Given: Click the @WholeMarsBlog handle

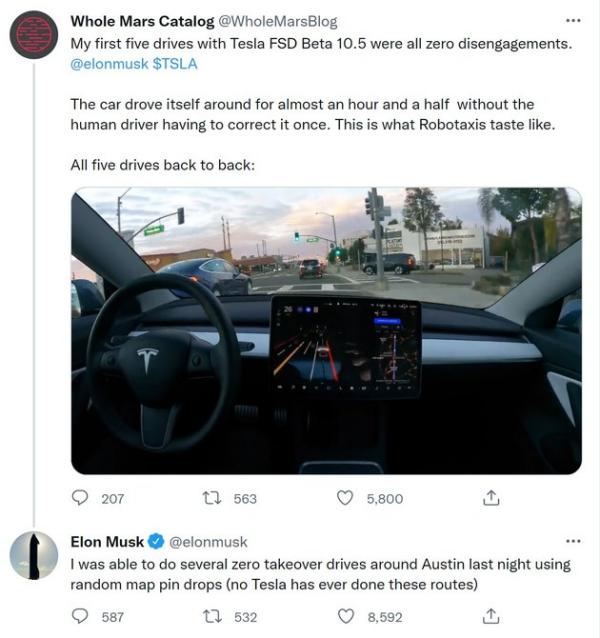Looking at the screenshot, I should (x=271, y=21).
